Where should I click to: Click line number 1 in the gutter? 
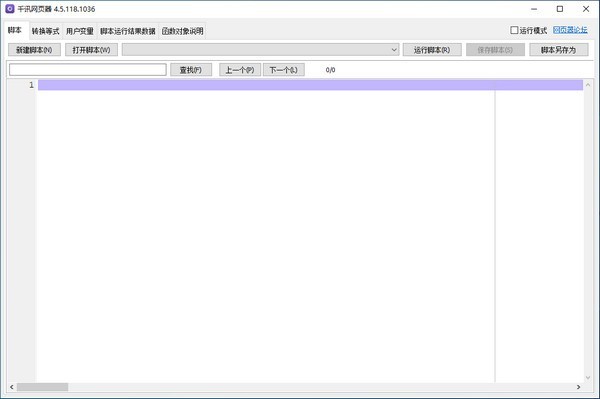tap(31, 85)
